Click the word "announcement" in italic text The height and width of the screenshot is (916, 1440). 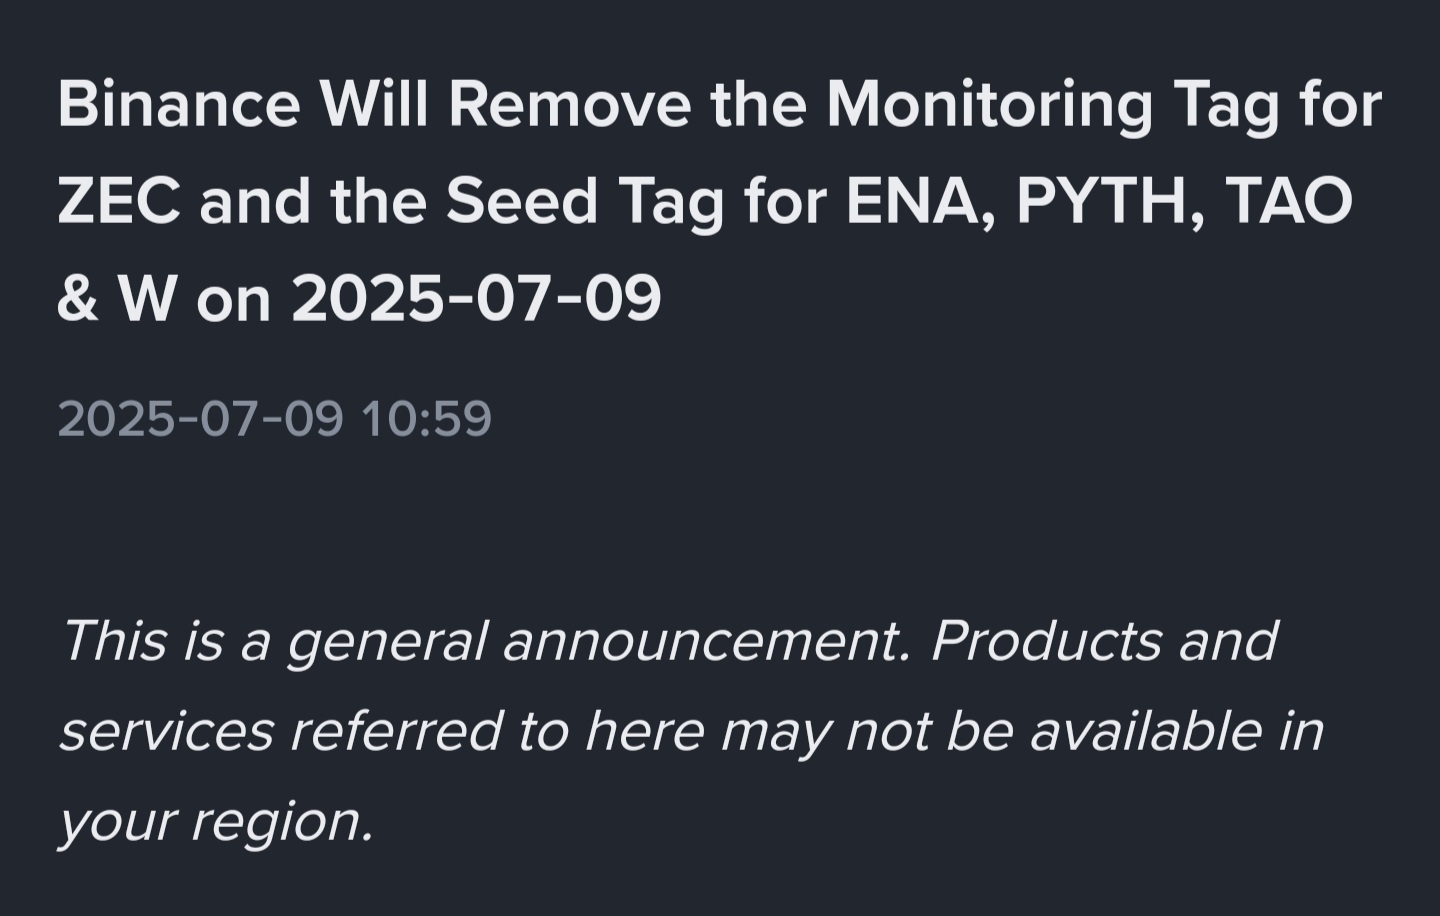point(707,641)
